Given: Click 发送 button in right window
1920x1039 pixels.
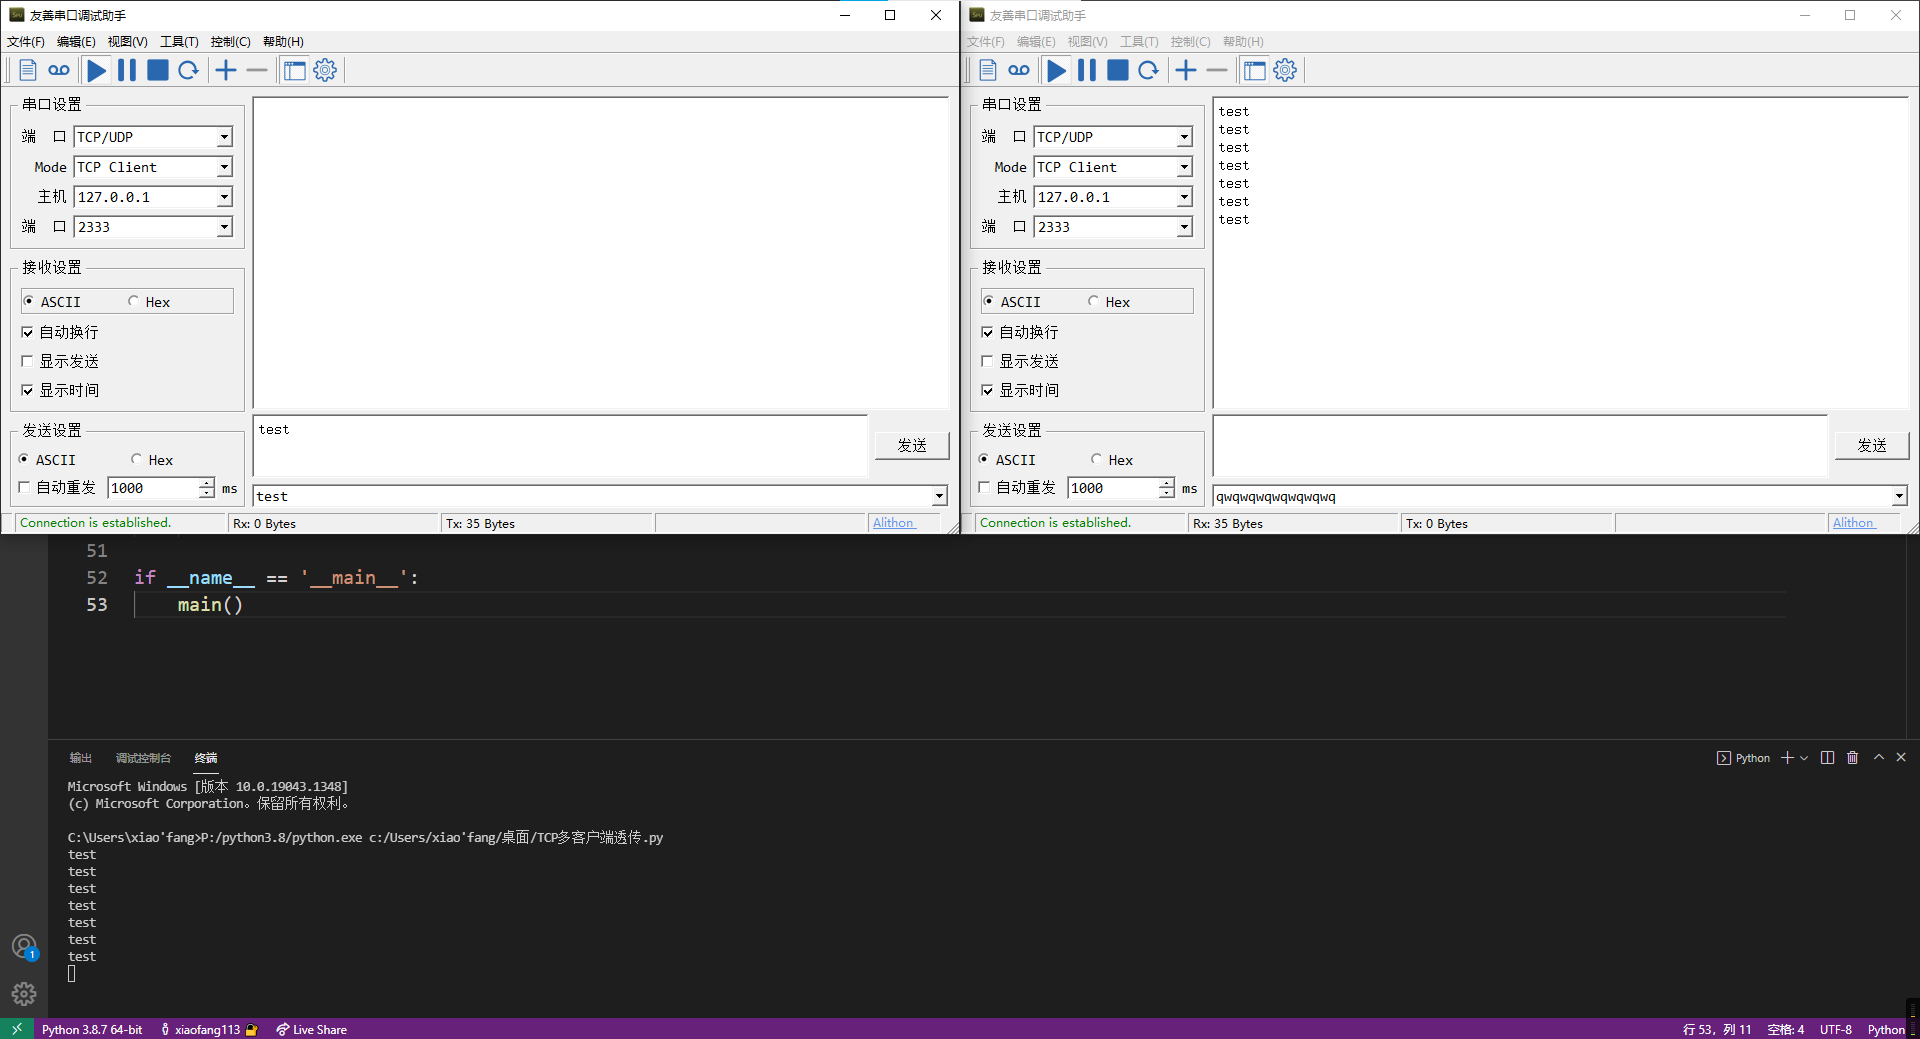Looking at the screenshot, I should (1872, 445).
